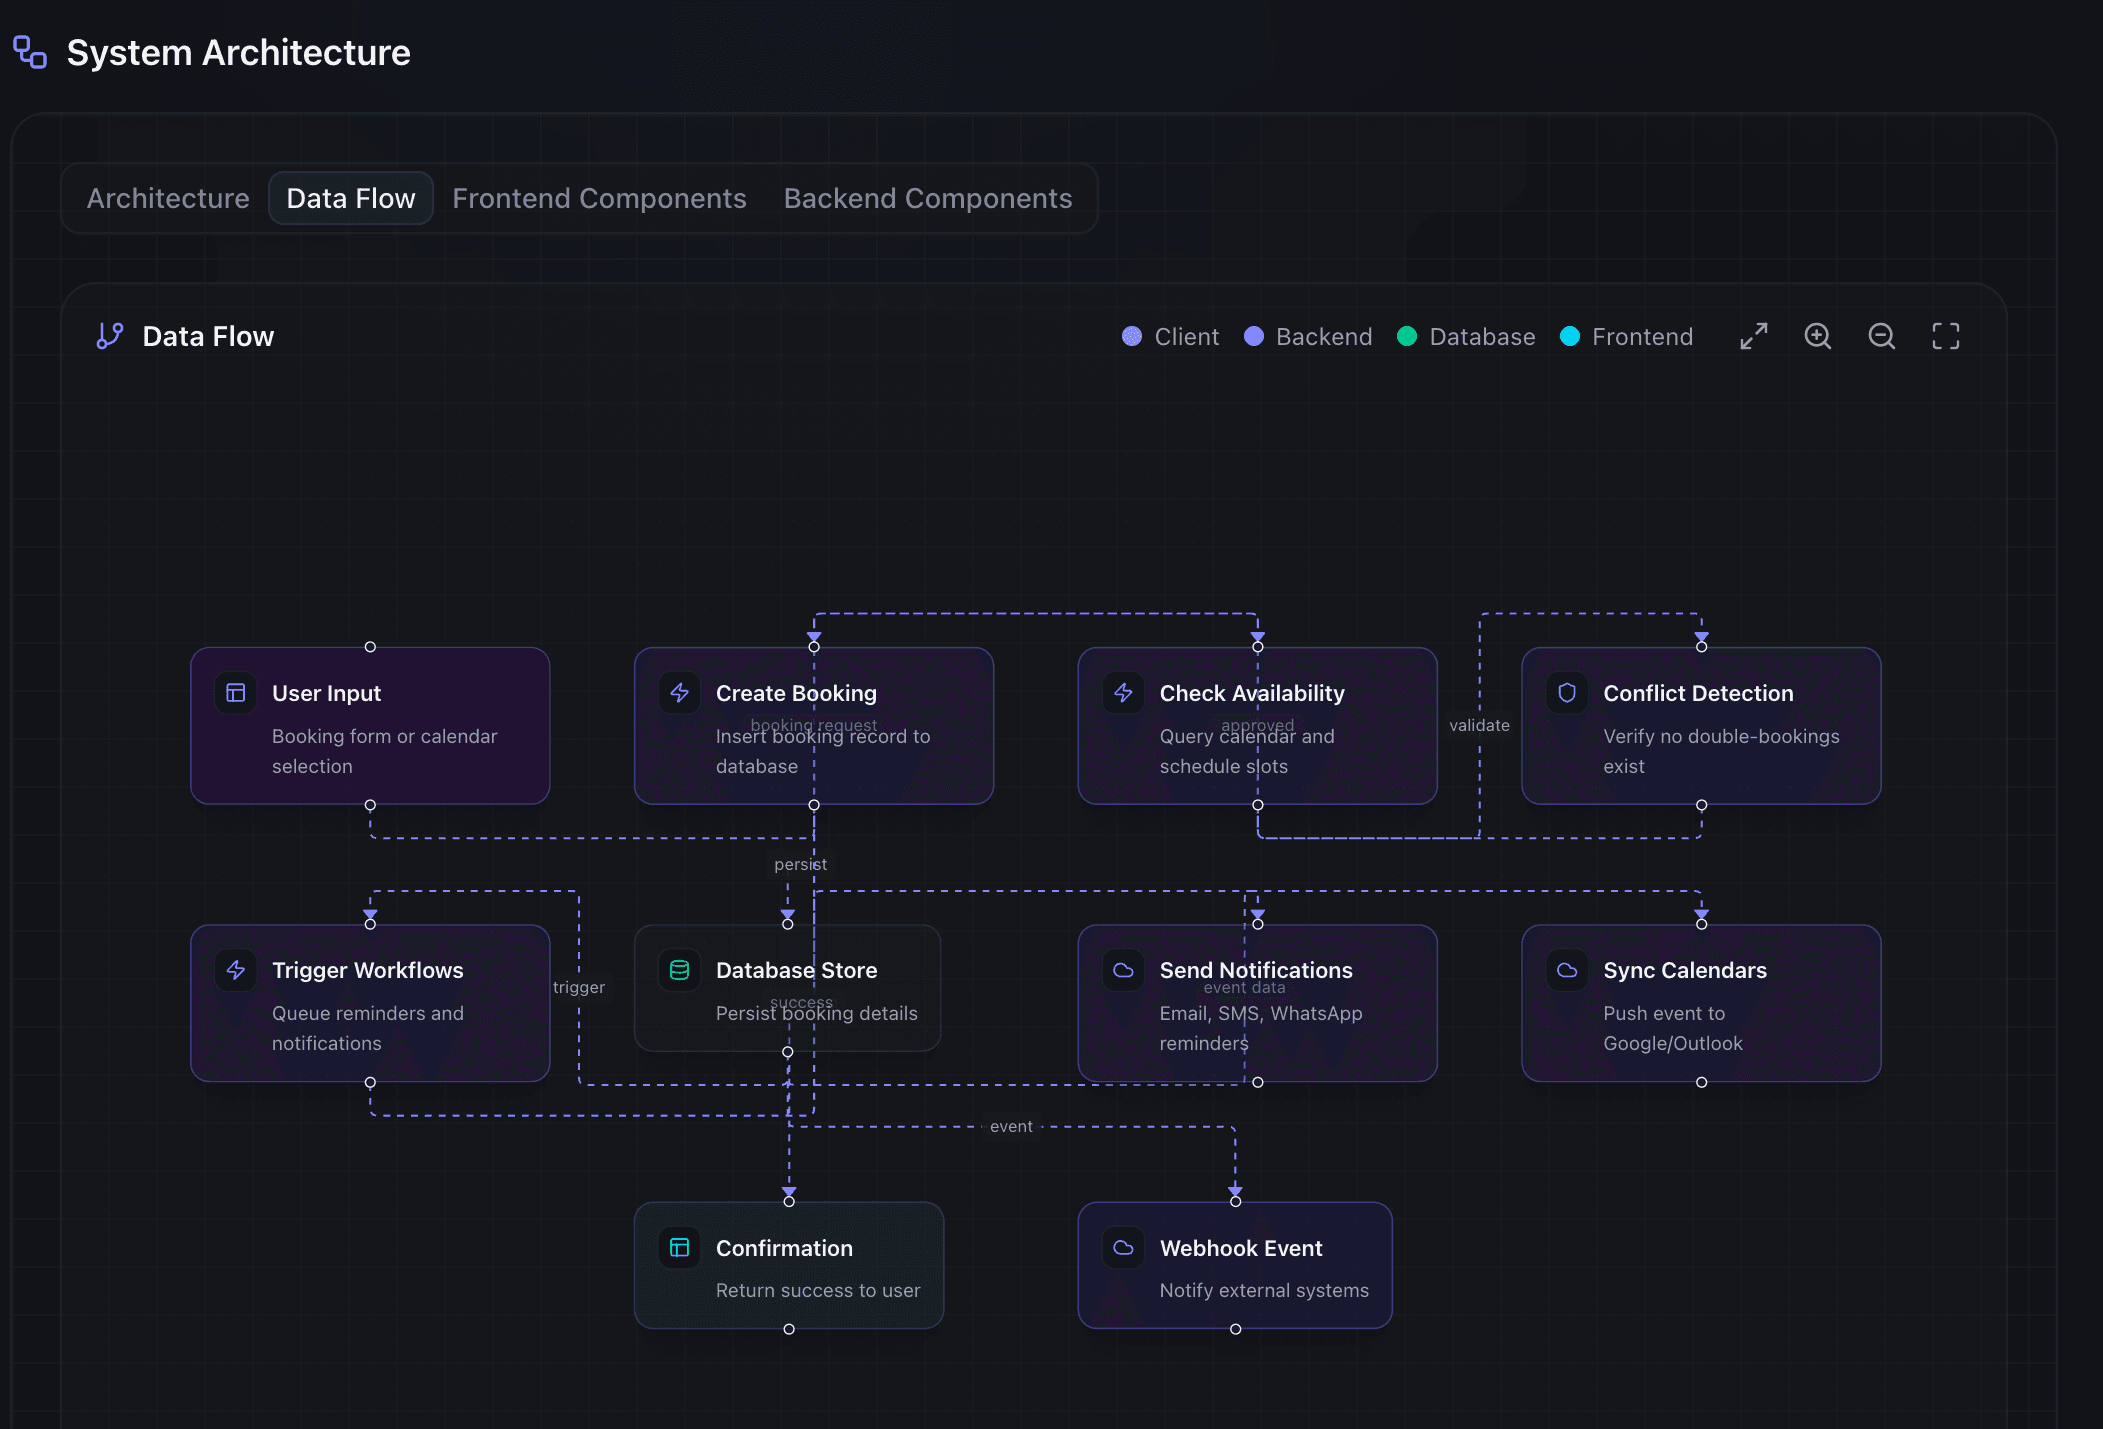Open the Backend Components tab
The image size is (2103, 1429).
[928, 198]
